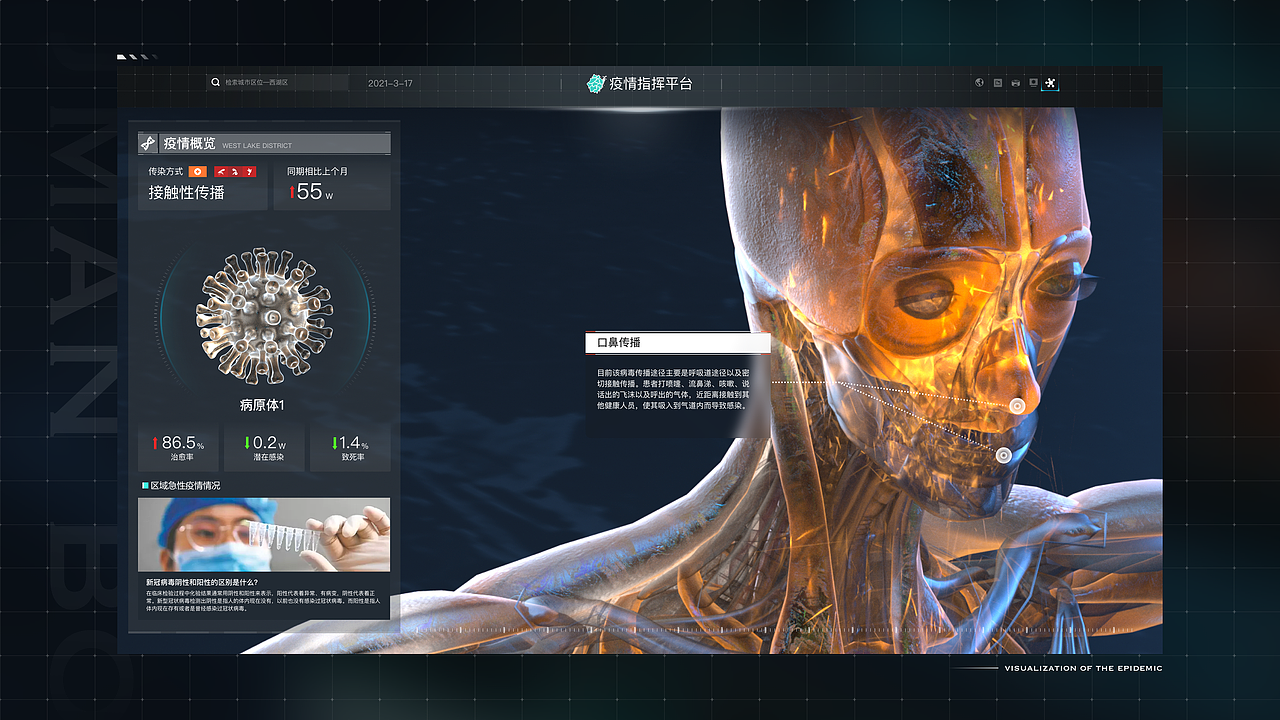Click the search magnifier icon
This screenshot has height=720, width=1280.
coord(215,83)
